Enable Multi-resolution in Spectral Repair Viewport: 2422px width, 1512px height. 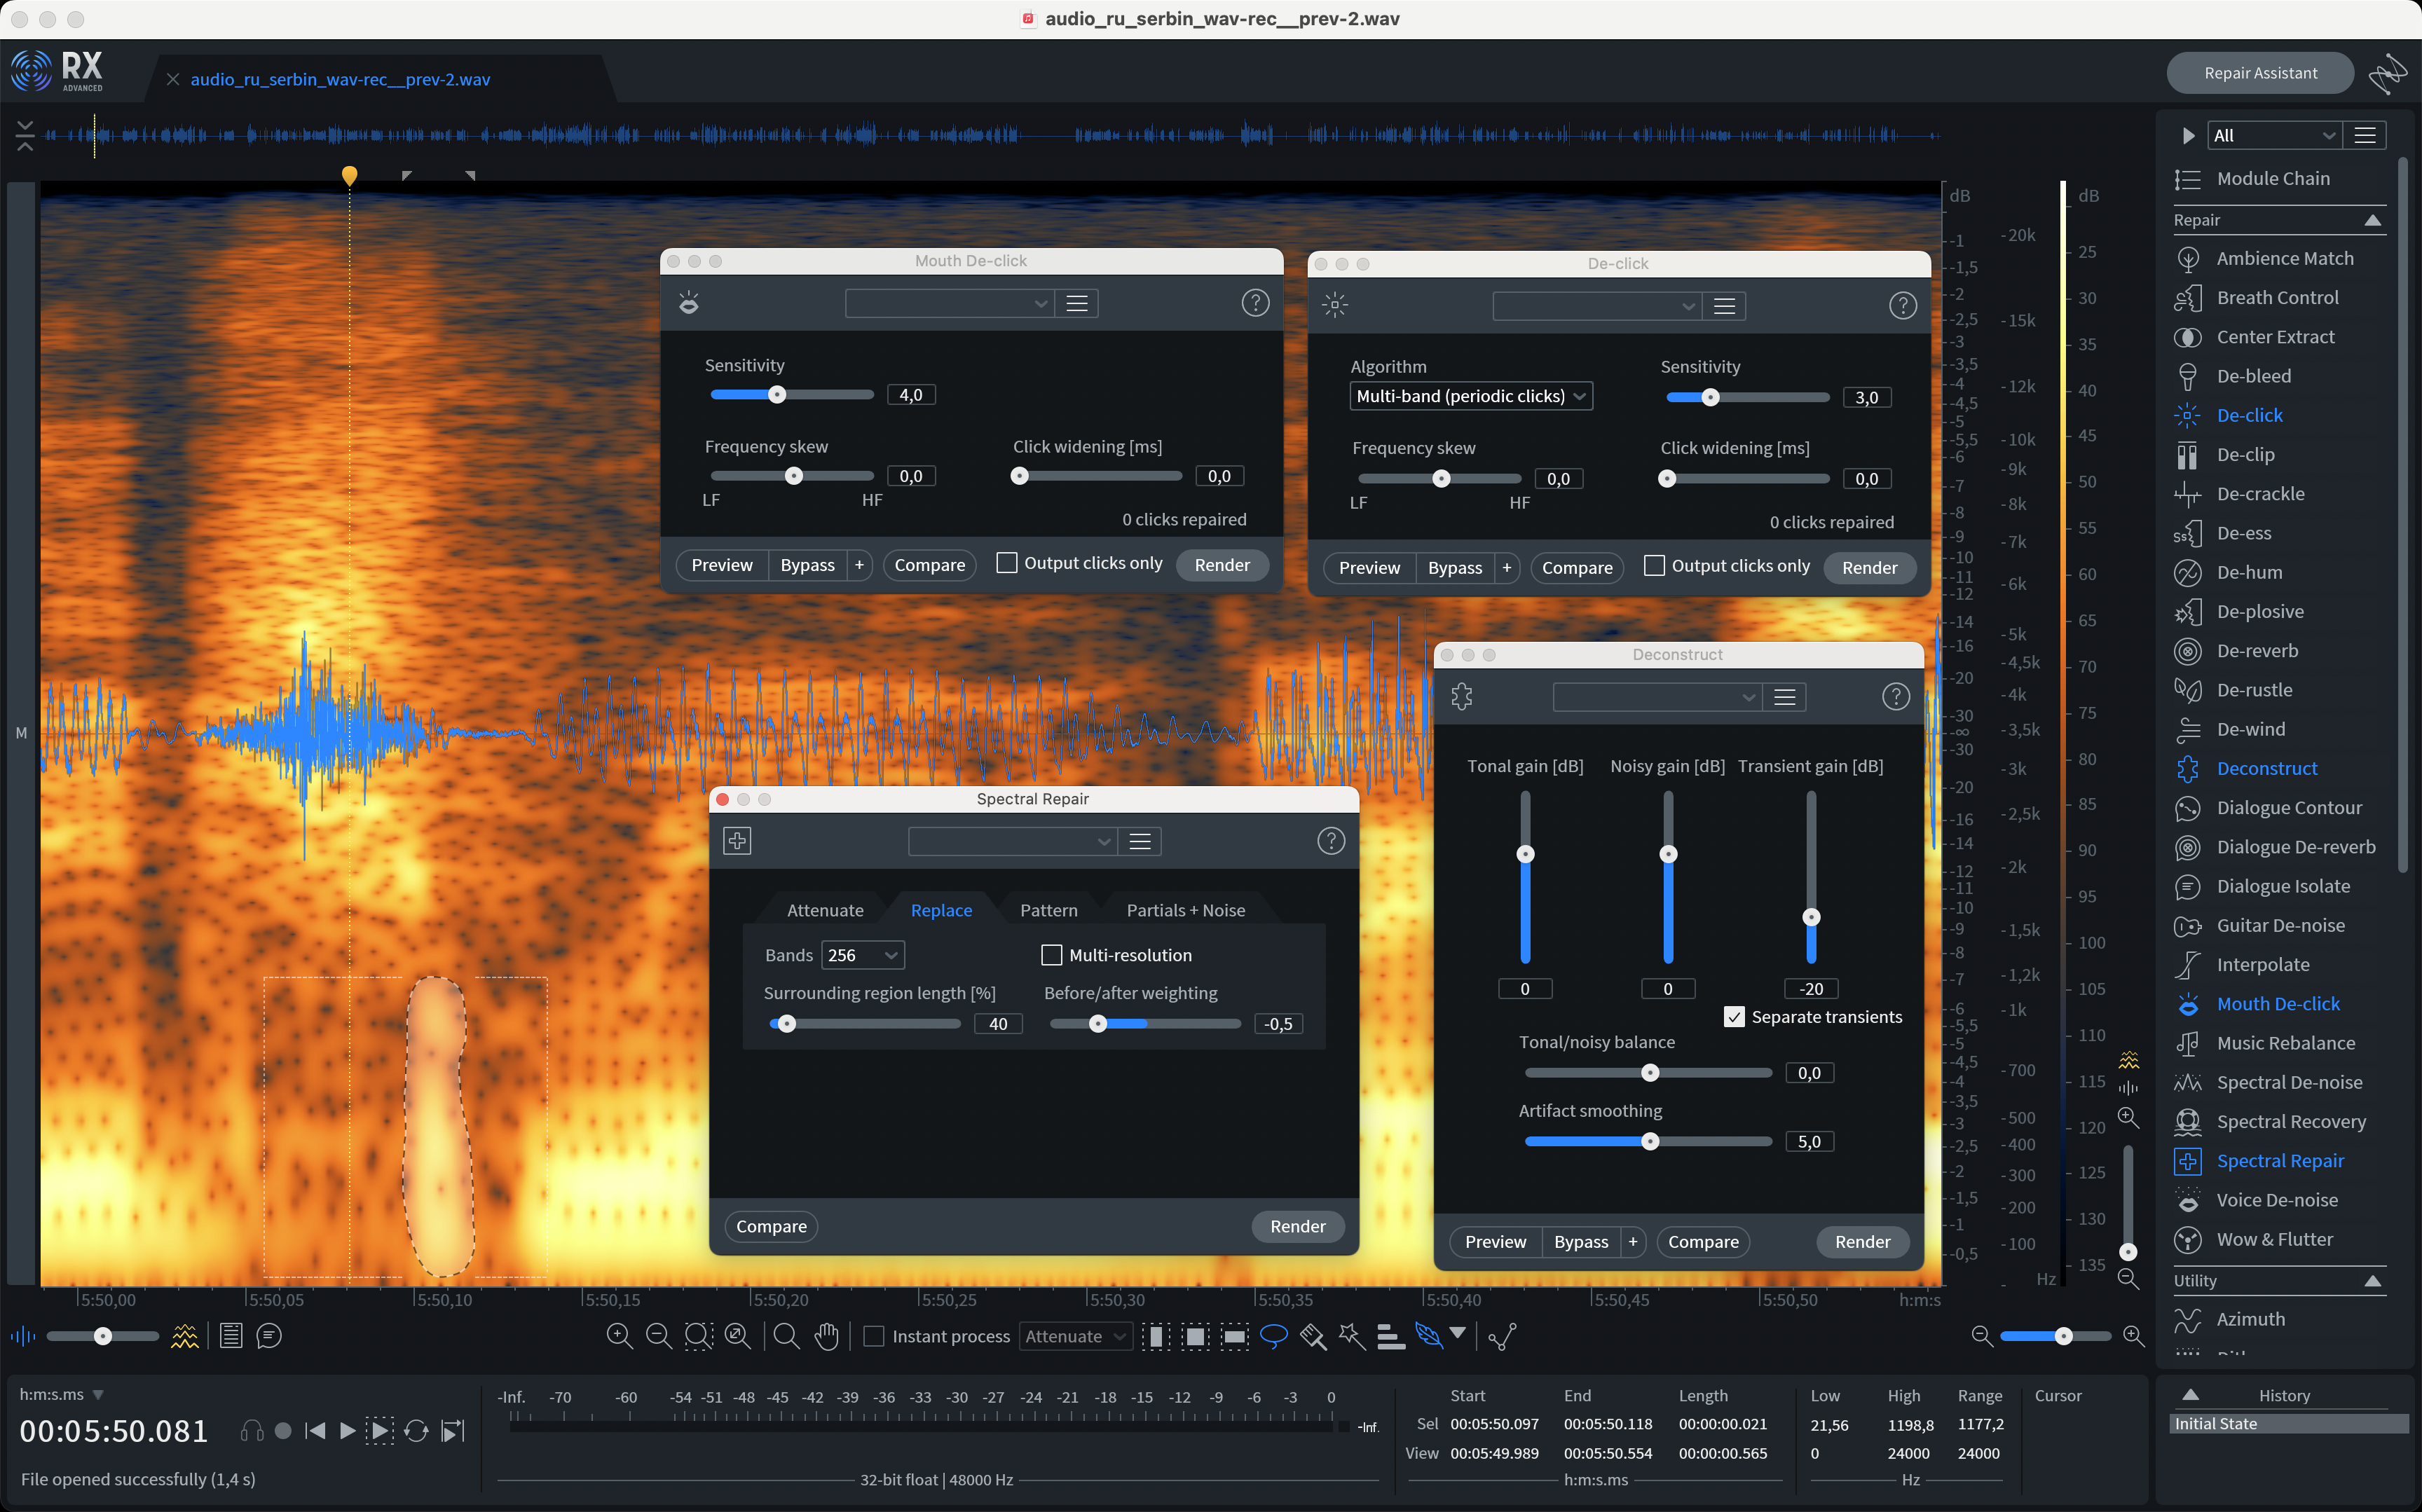[x=1051, y=955]
